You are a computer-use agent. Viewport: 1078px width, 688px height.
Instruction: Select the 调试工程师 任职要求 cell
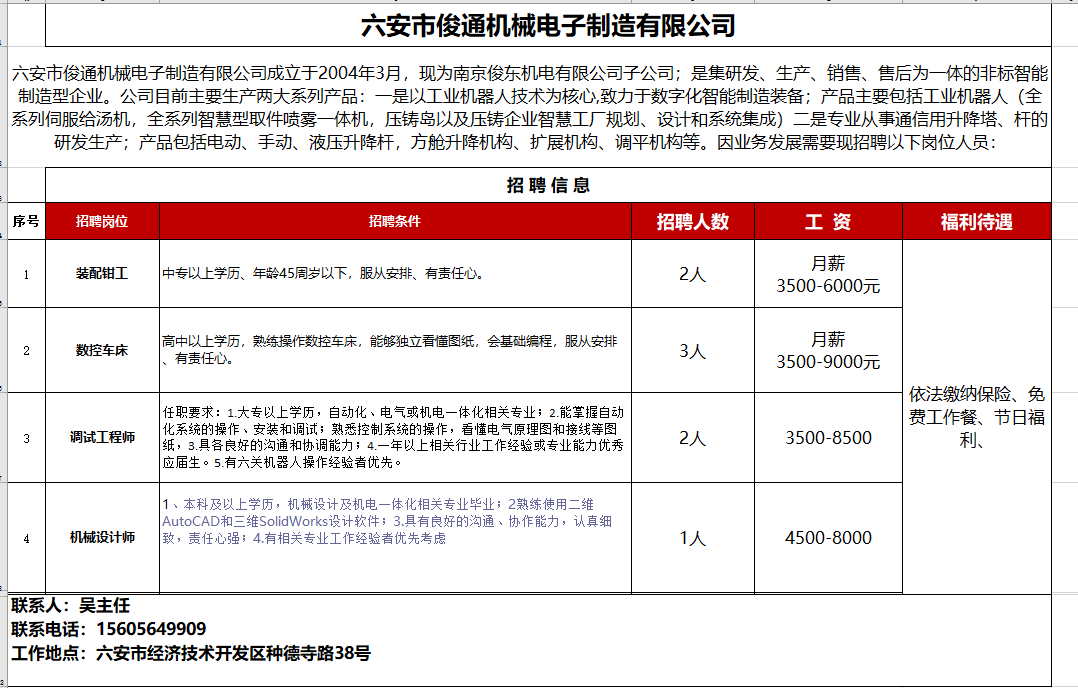(395, 438)
